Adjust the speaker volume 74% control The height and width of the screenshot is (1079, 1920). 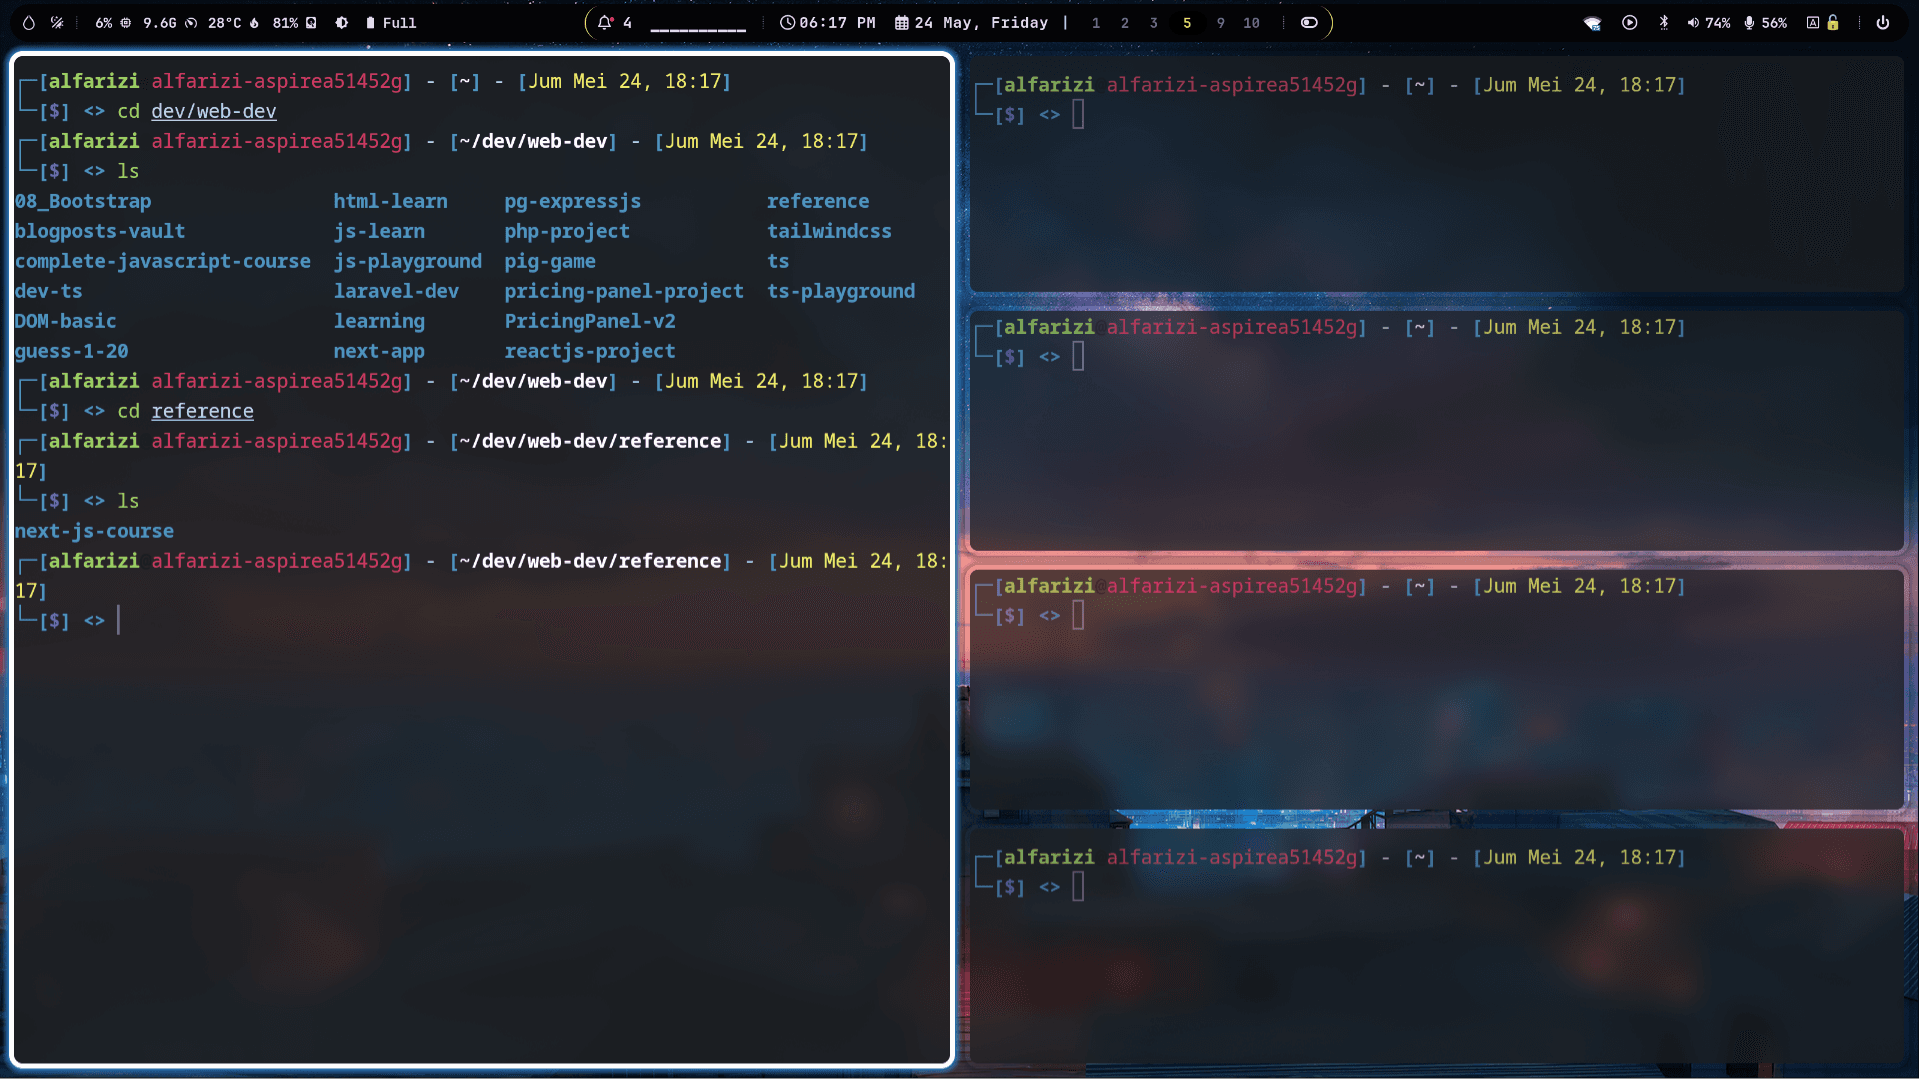[x=1709, y=22]
